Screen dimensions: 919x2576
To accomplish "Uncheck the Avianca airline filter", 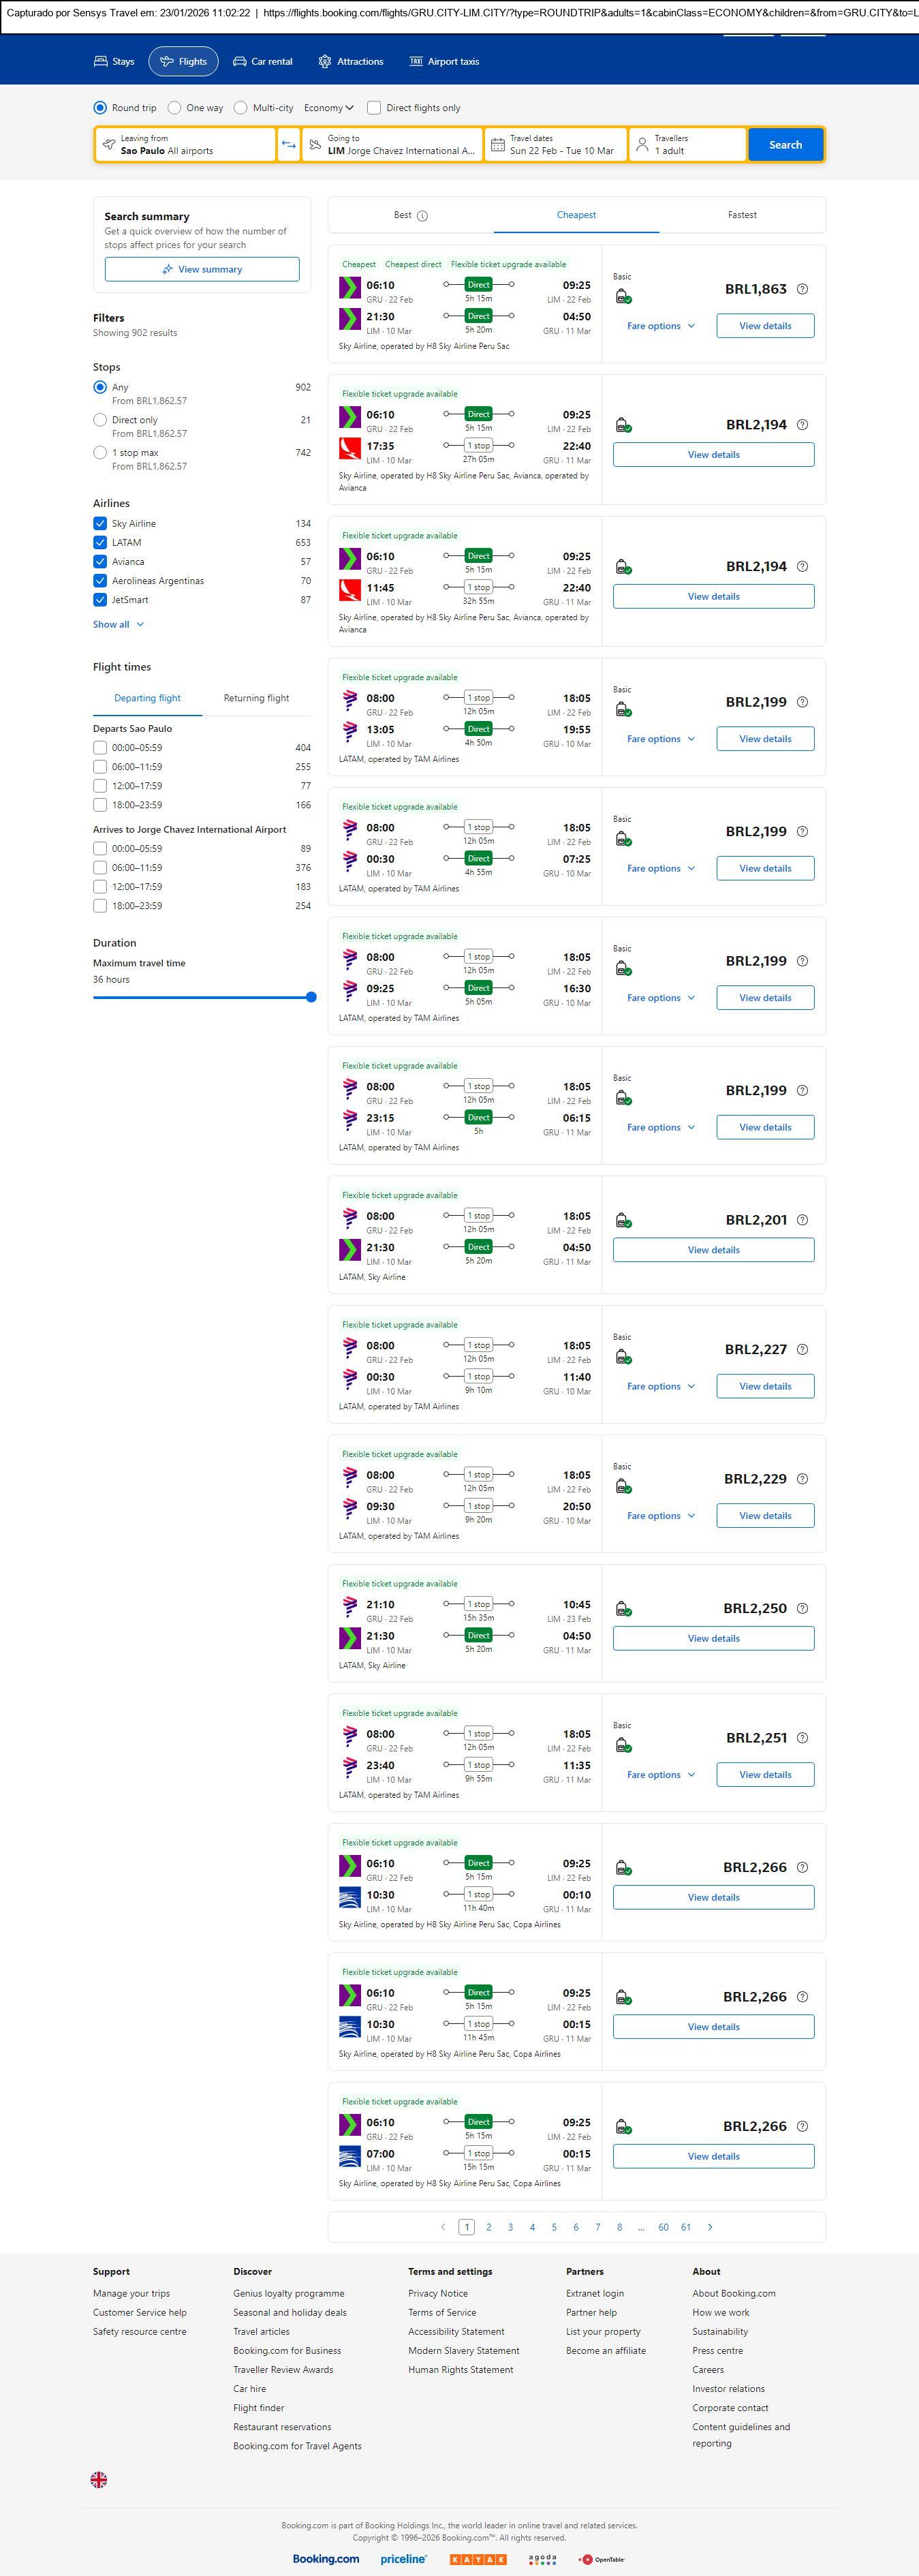I will (x=100, y=562).
